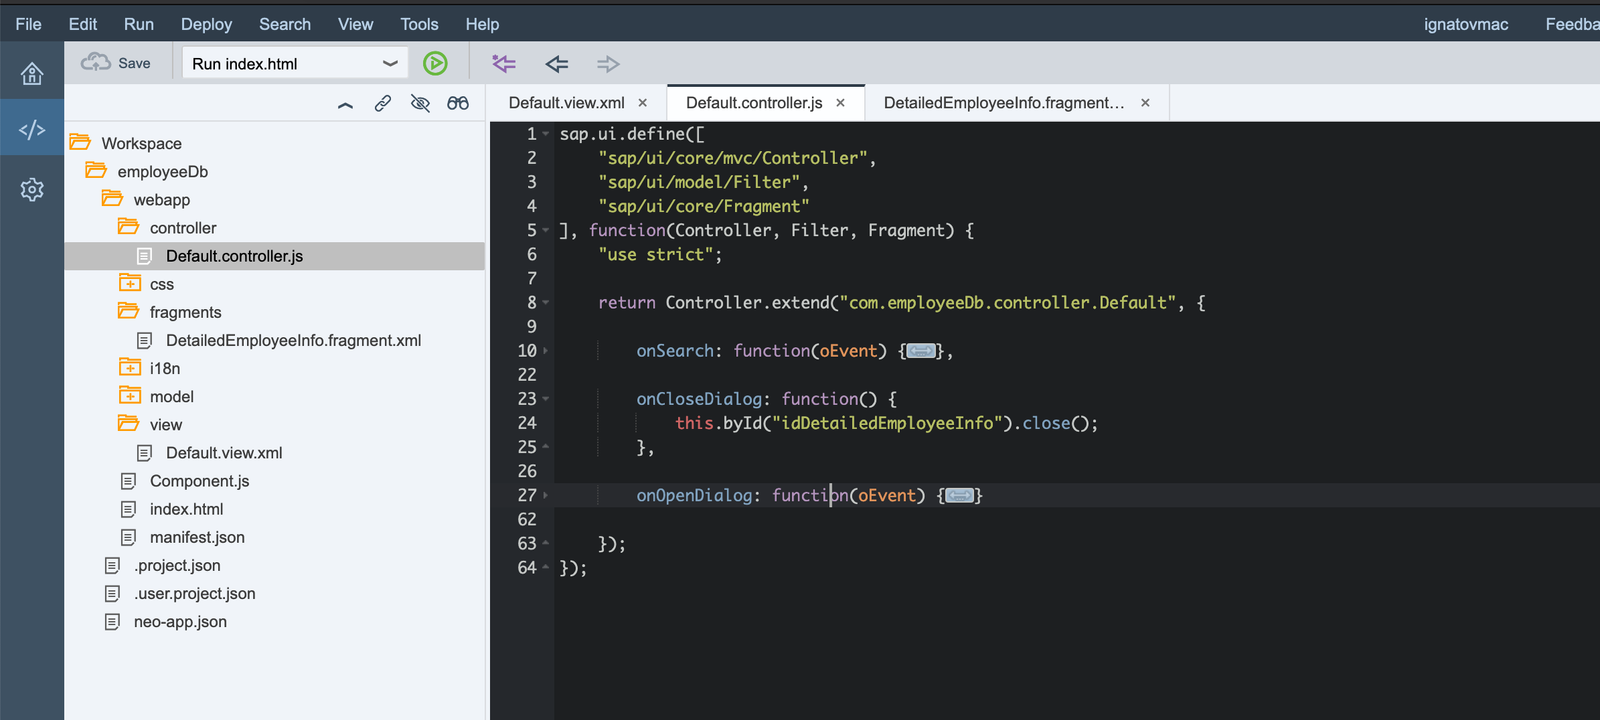
Task: Open the Home perspective icon in sidebar
Action: click(32, 73)
